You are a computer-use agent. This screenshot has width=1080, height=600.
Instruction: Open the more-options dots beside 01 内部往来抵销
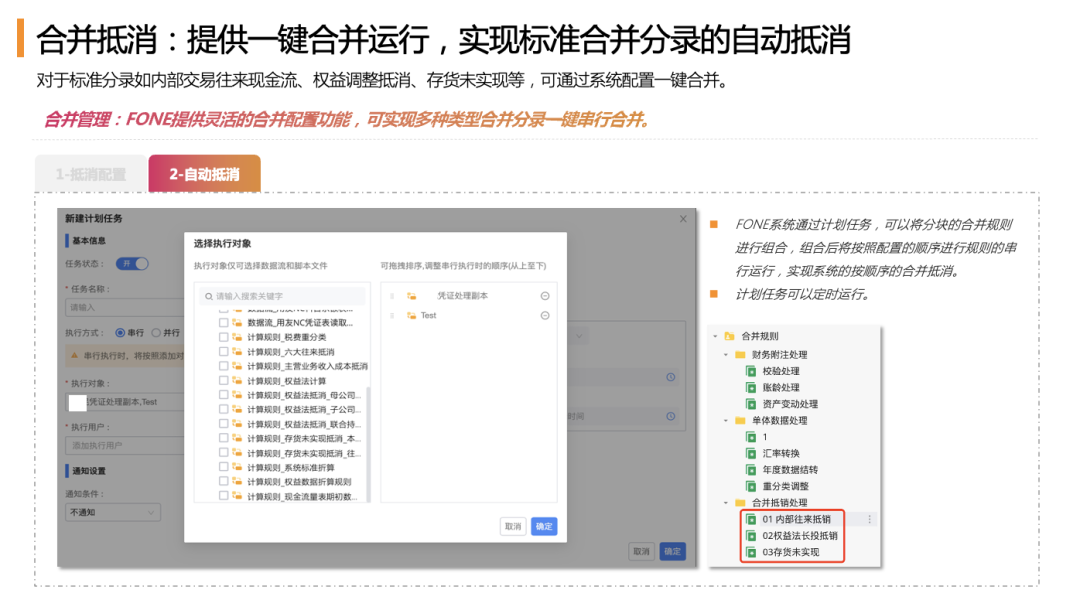[870, 519]
